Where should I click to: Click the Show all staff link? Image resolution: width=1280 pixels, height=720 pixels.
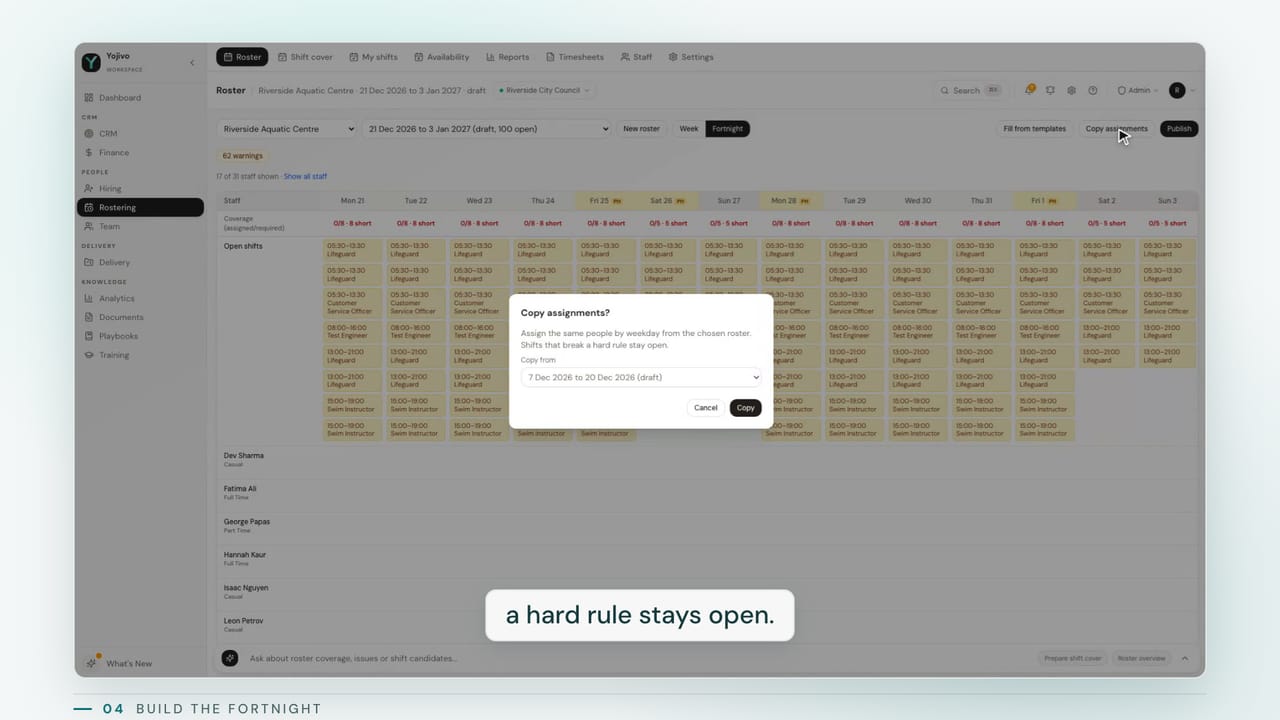[305, 177]
